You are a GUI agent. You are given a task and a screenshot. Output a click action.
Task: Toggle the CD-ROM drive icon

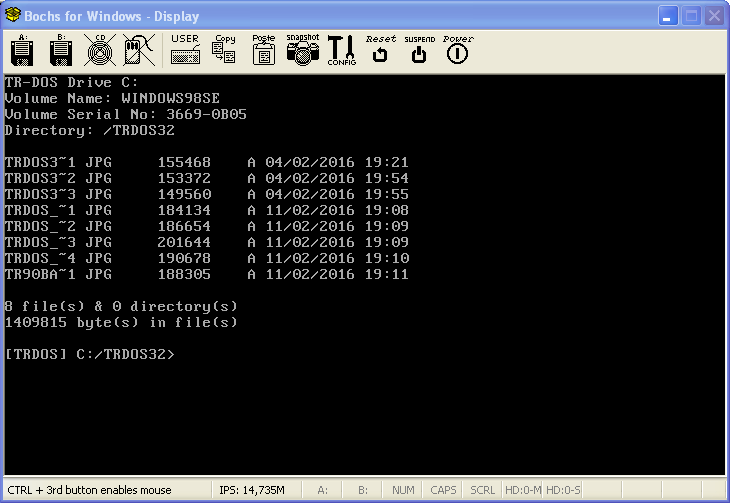point(99,51)
